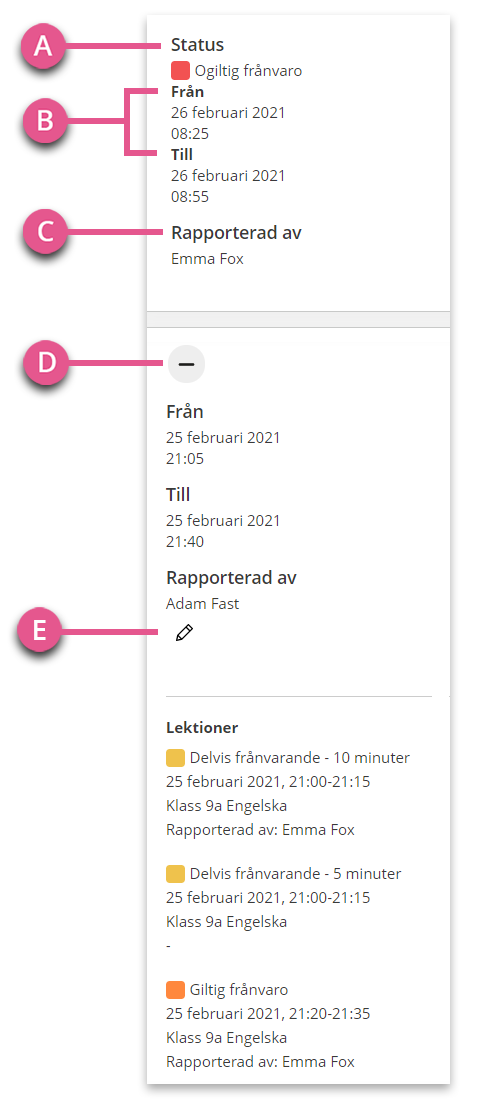Click the red Ogiltig frånvaro status swatch

tap(181, 71)
